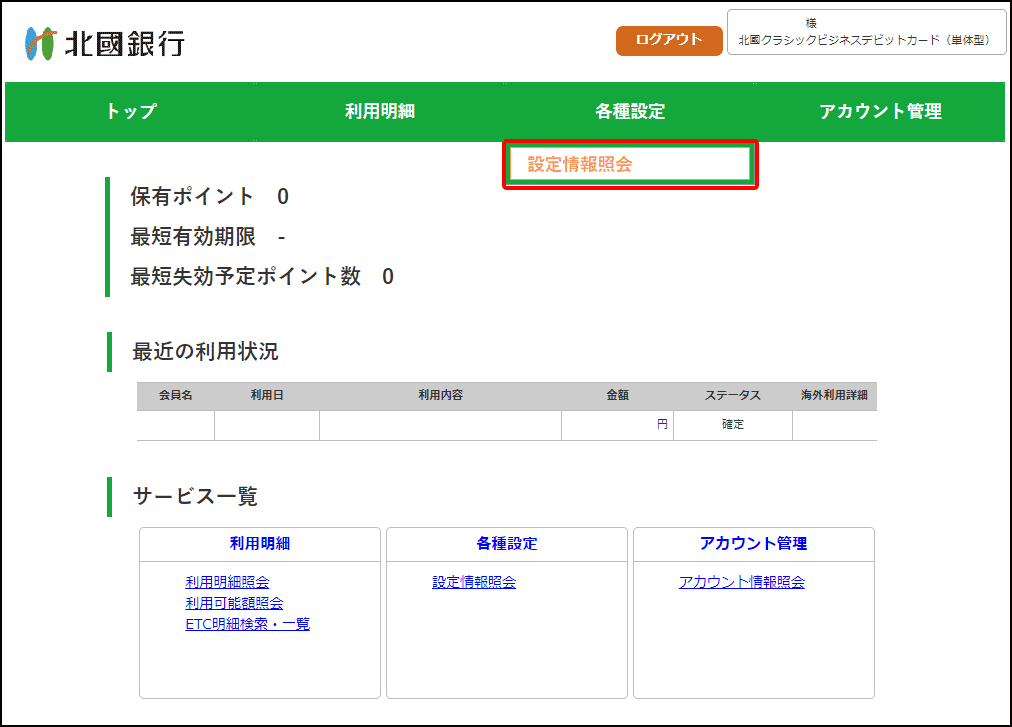Screen dimensions: 1012x727
Task: Select the 確定 status cell in table
Action: 733,425
